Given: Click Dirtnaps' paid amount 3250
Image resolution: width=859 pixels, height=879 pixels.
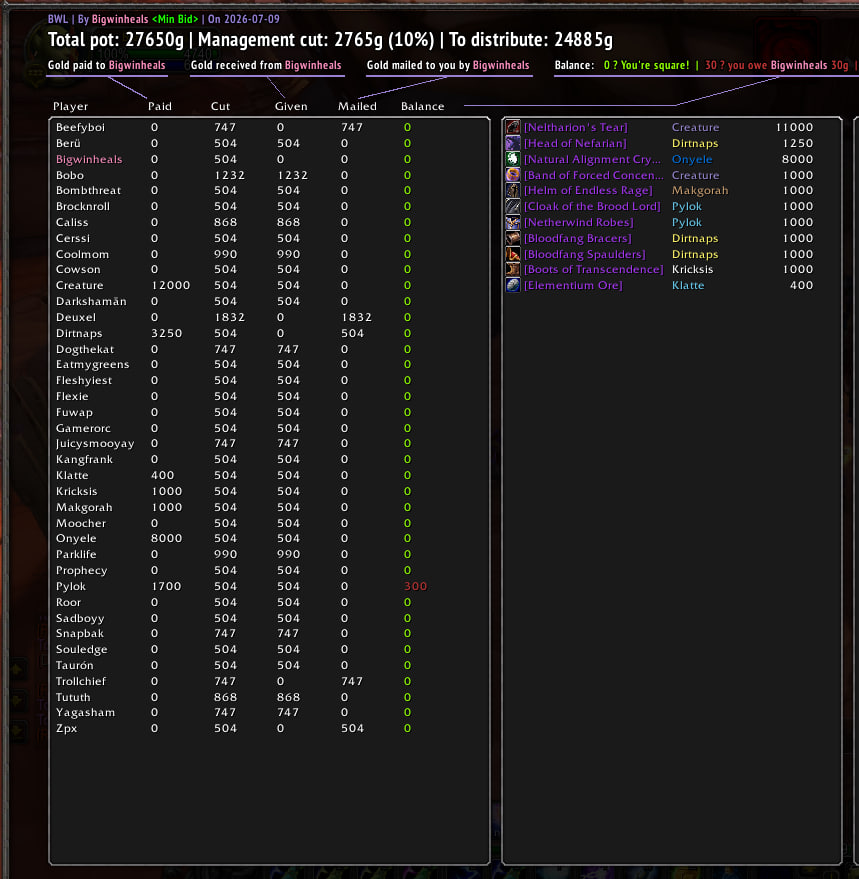Looking at the screenshot, I should point(167,333).
